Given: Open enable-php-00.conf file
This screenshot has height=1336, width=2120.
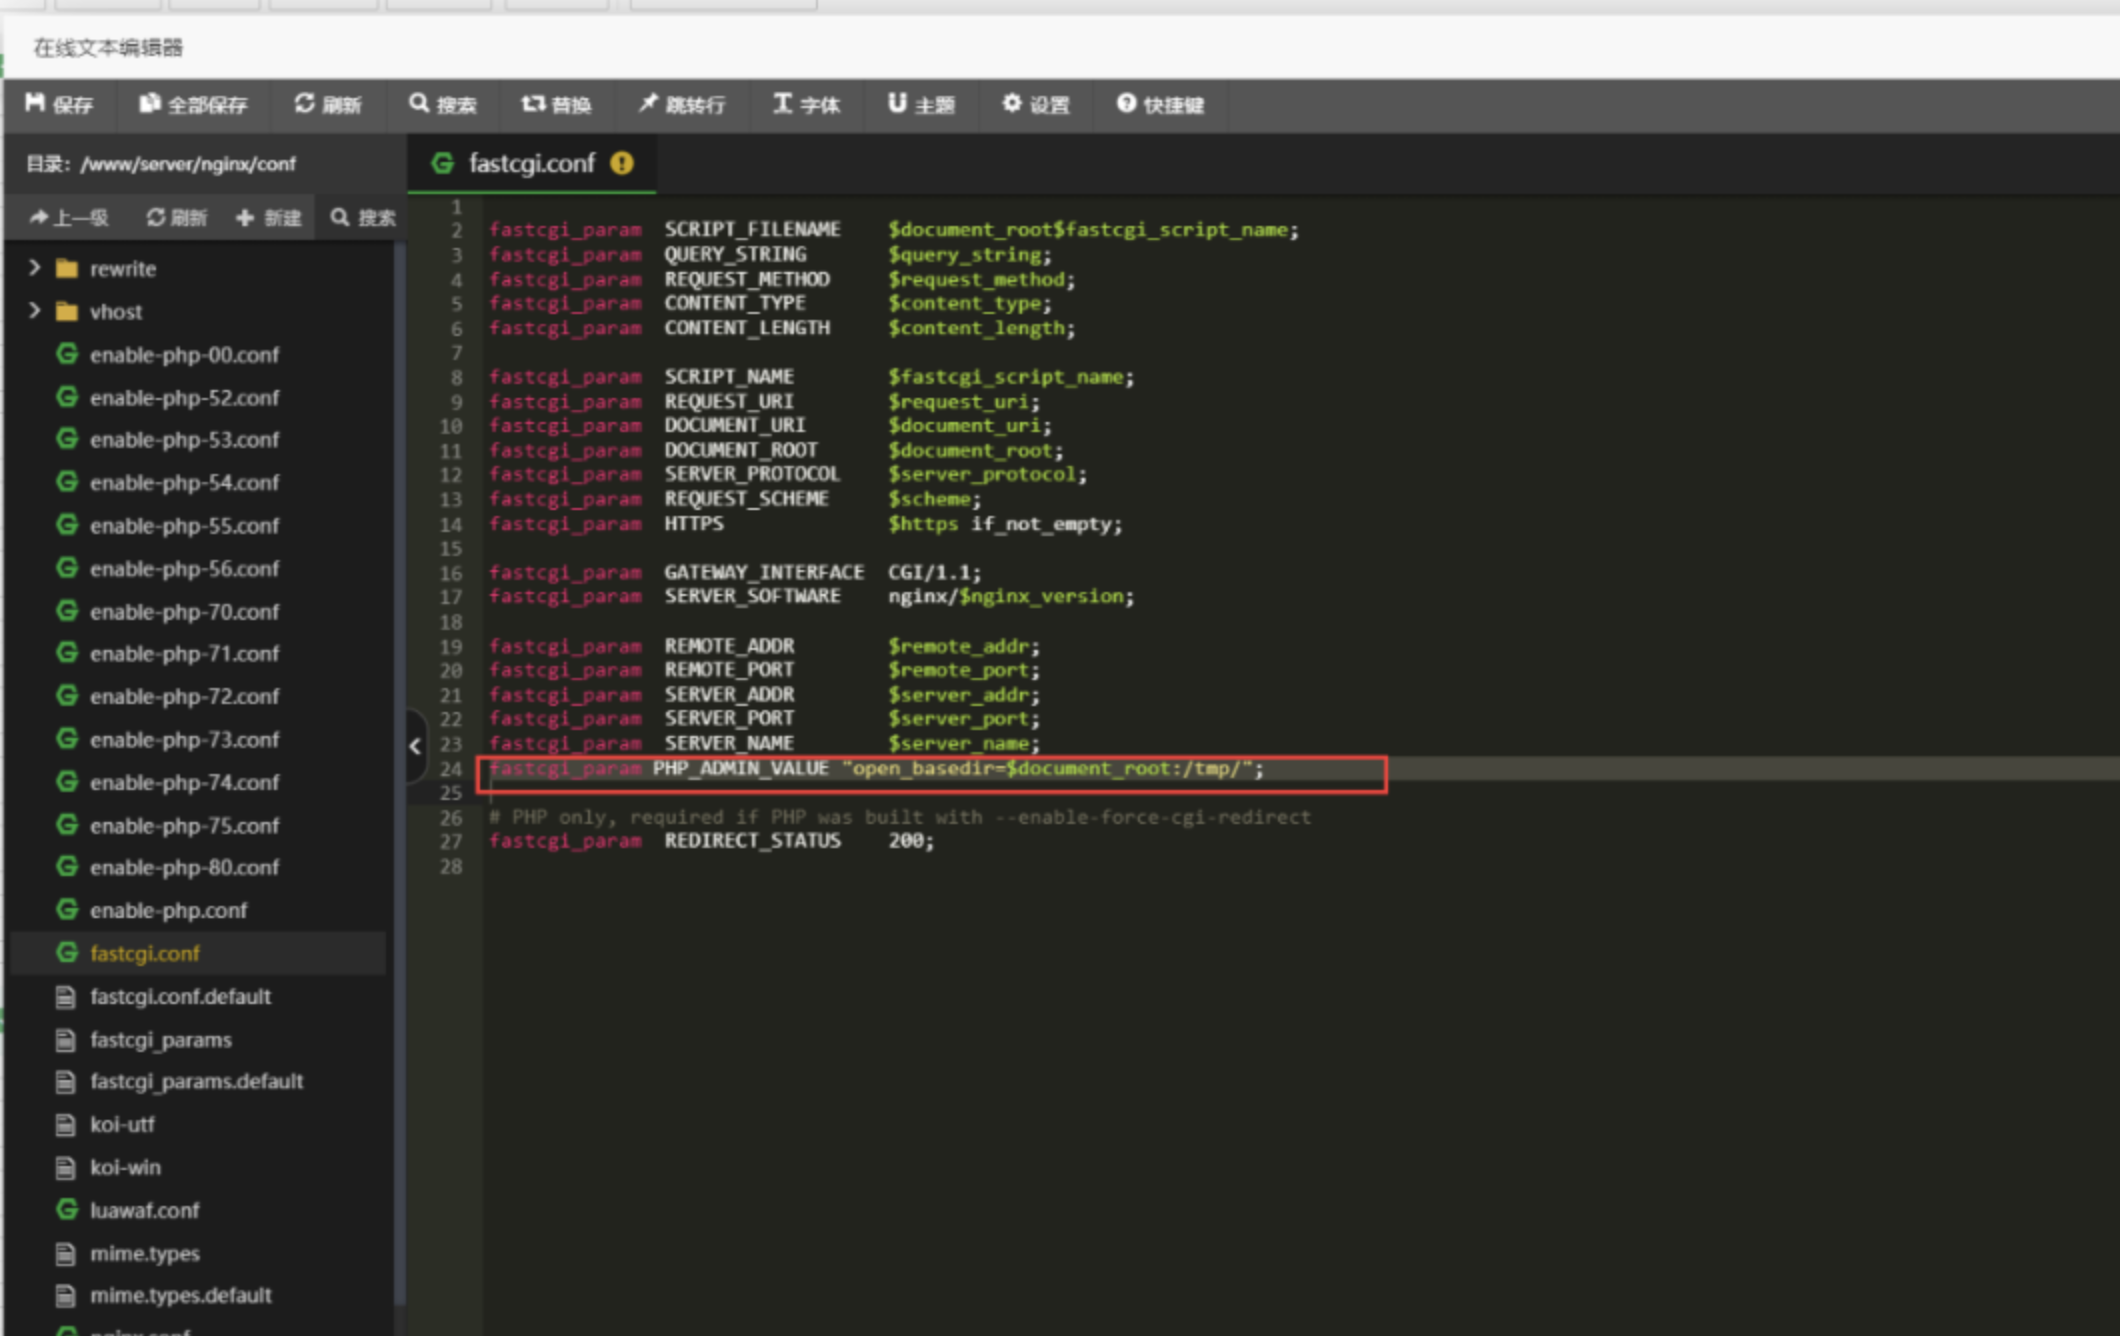Looking at the screenshot, I should coord(184,355).
